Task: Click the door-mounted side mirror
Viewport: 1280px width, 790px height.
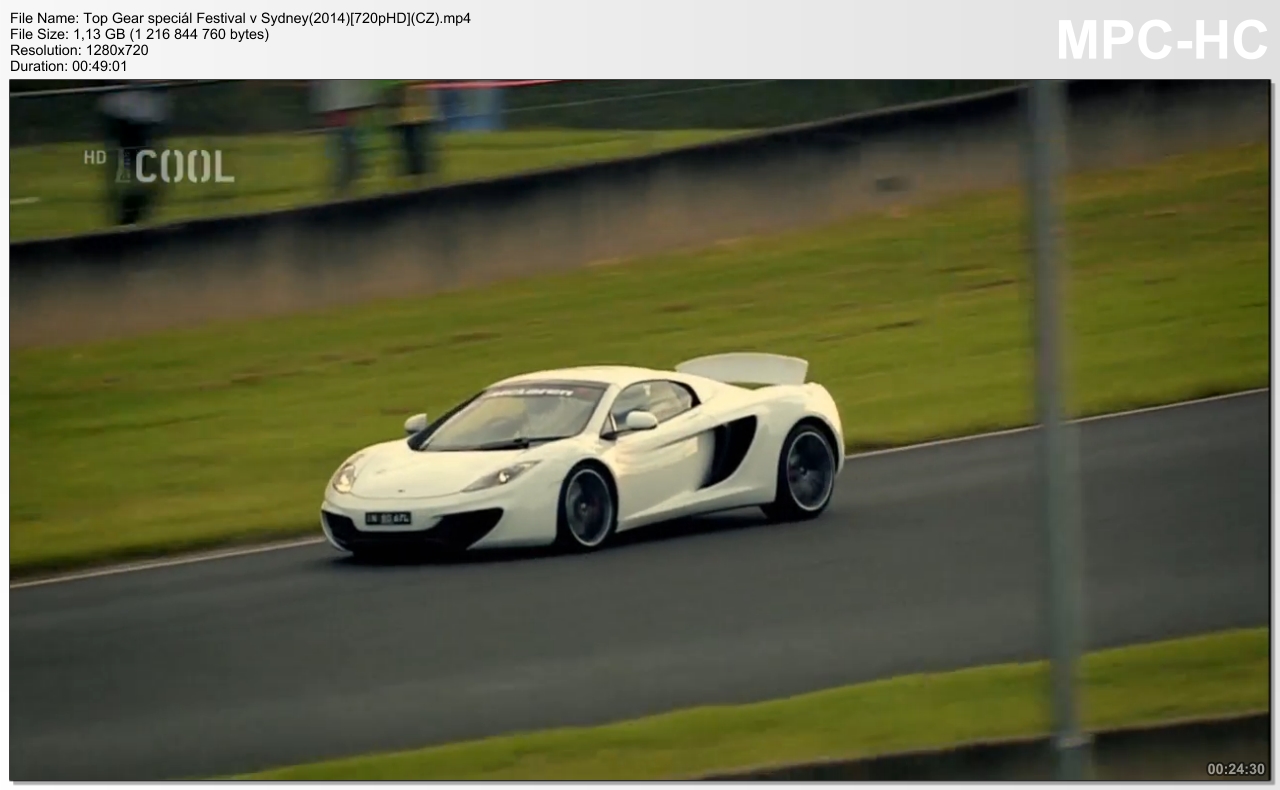Action: click(x=638, y=421)
